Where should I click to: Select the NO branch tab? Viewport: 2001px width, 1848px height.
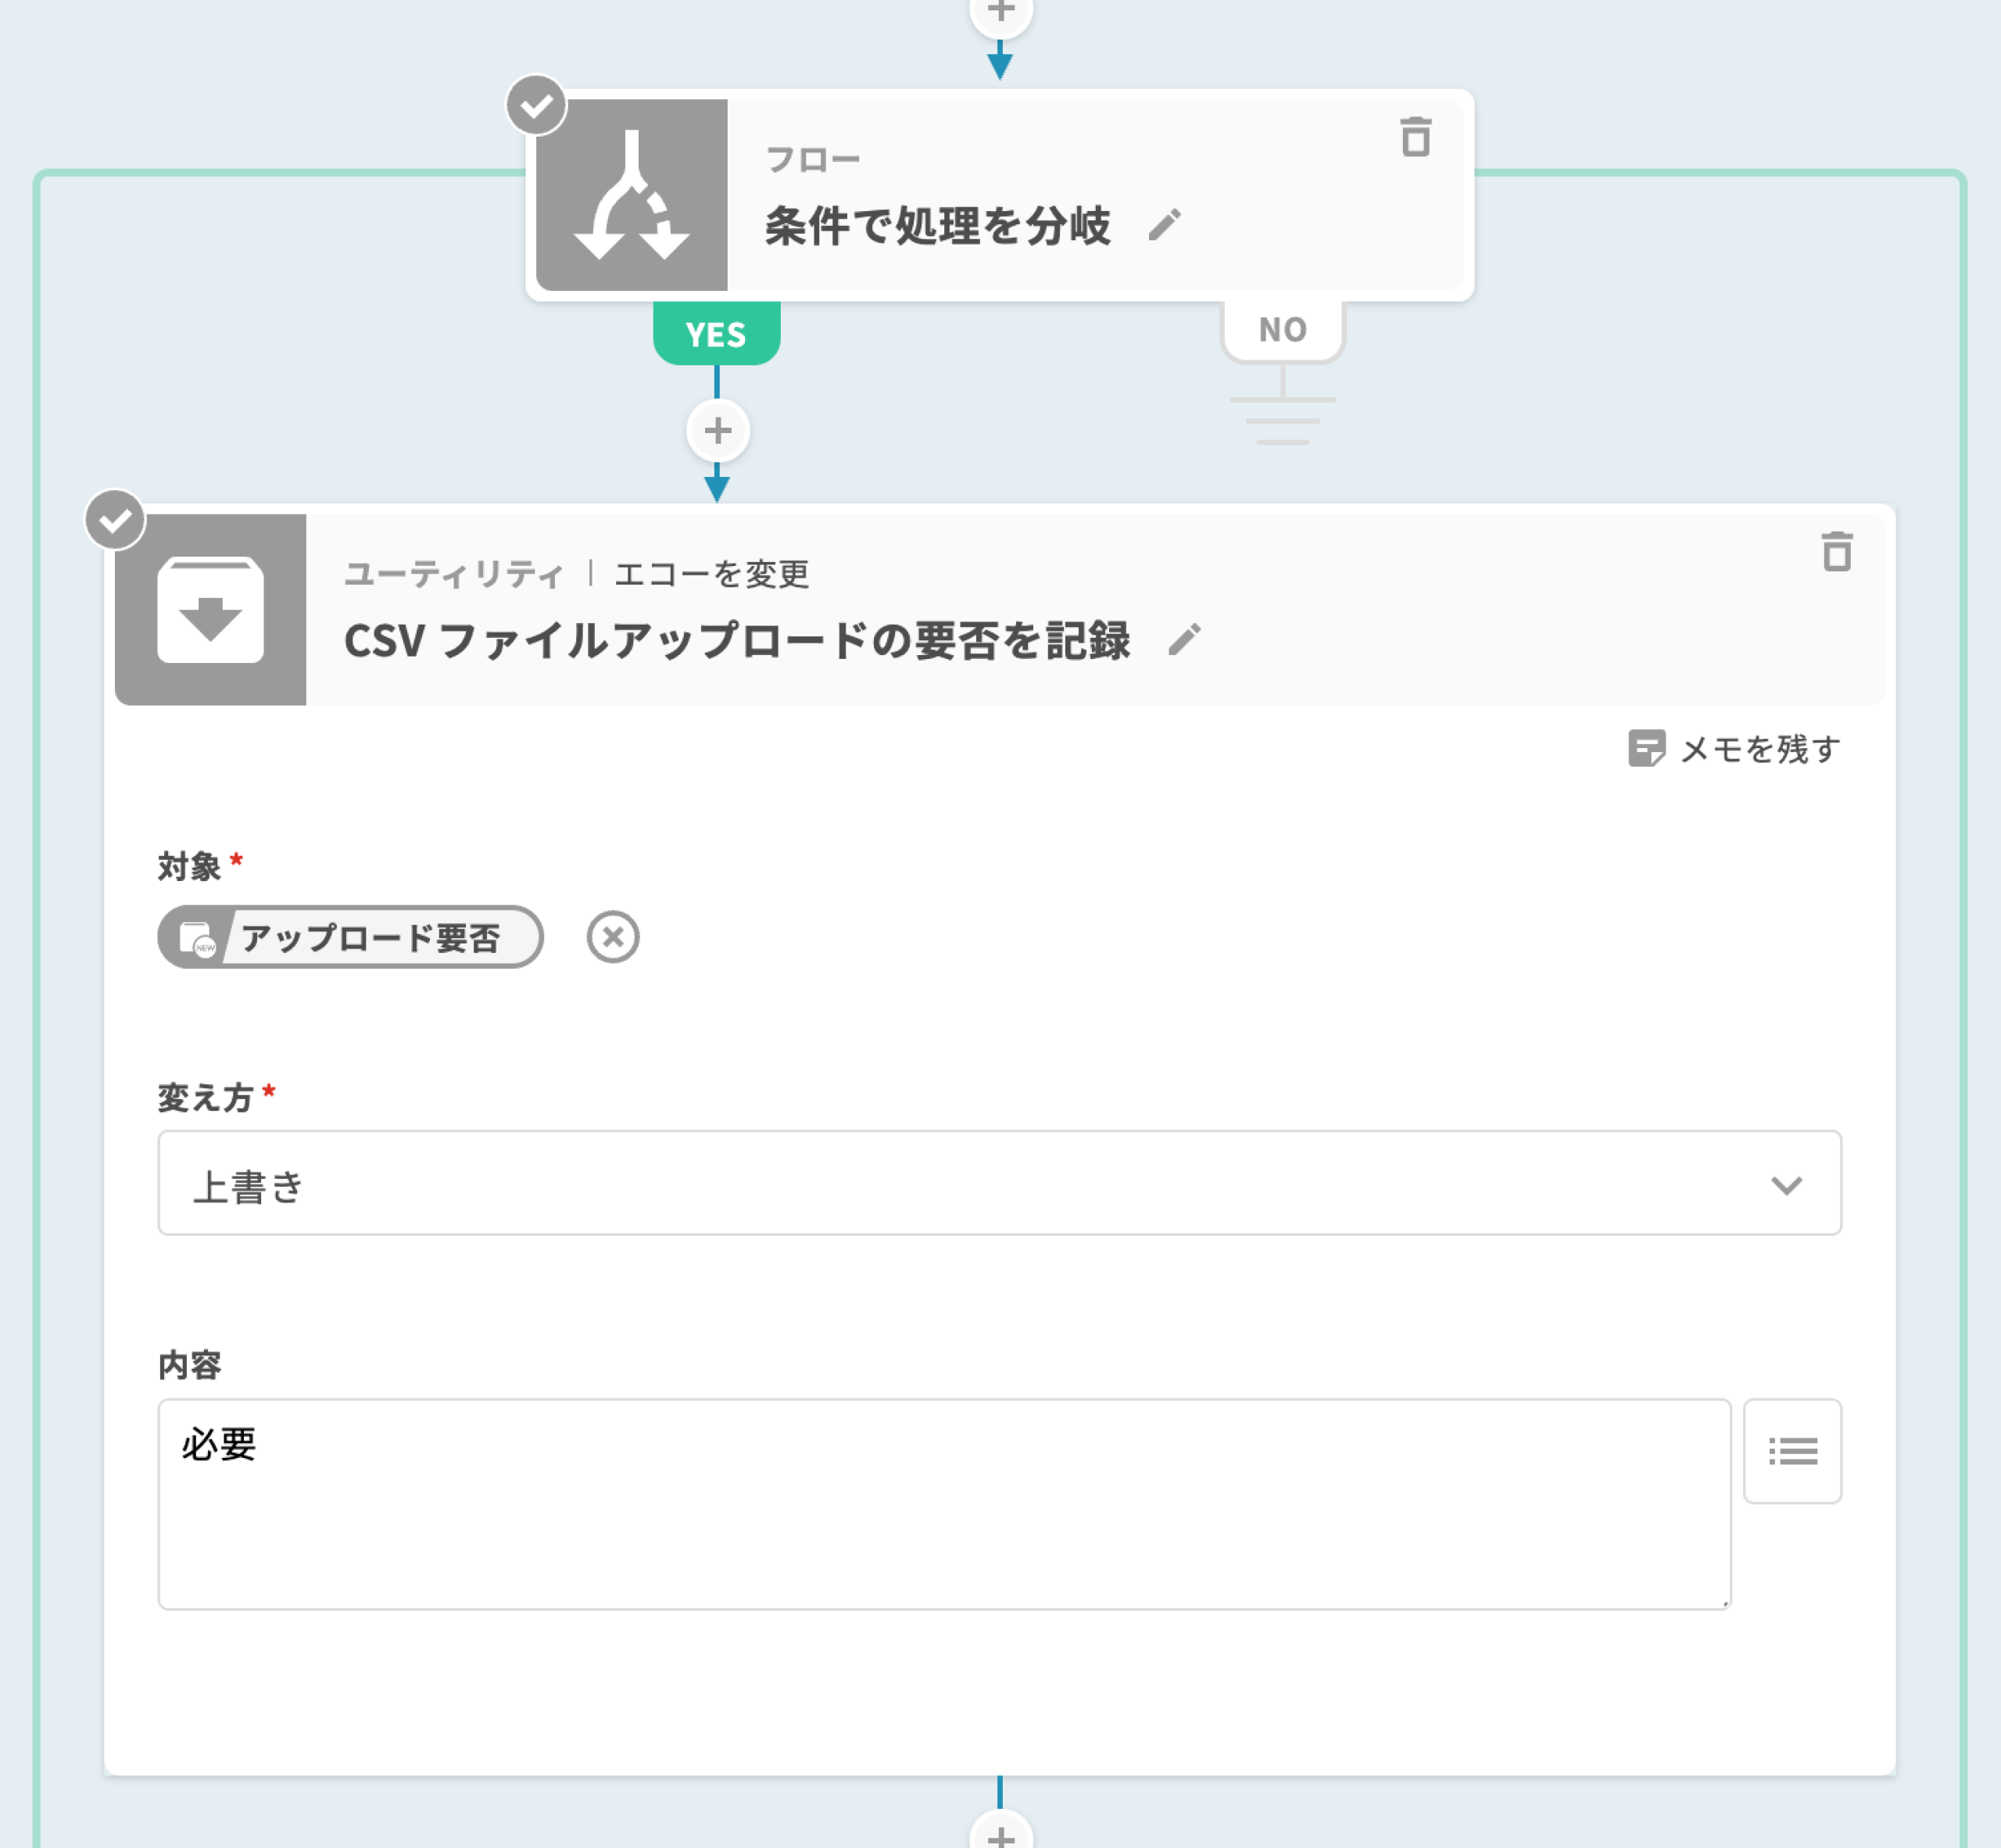1282,330
